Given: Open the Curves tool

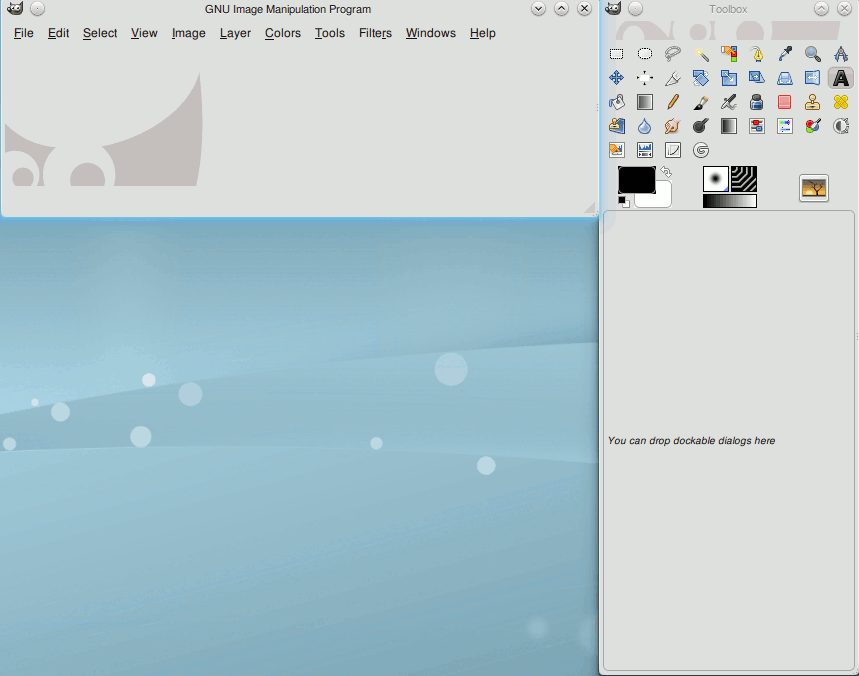Looking at the screenshot, I should (673, 150).
